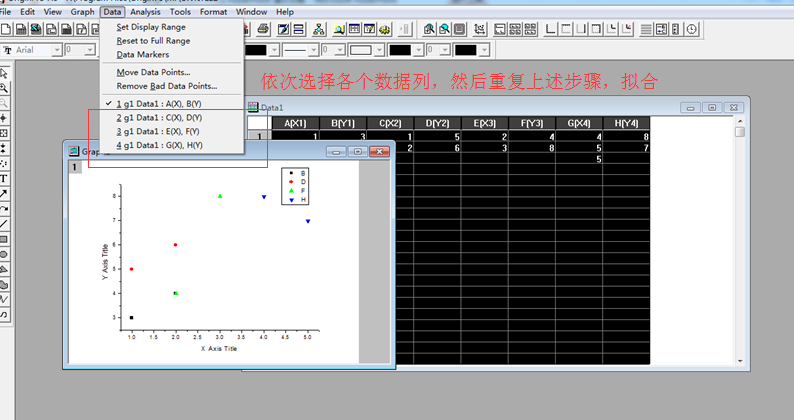
Task: Select the Arrow drawing tool
Action: 4,193
